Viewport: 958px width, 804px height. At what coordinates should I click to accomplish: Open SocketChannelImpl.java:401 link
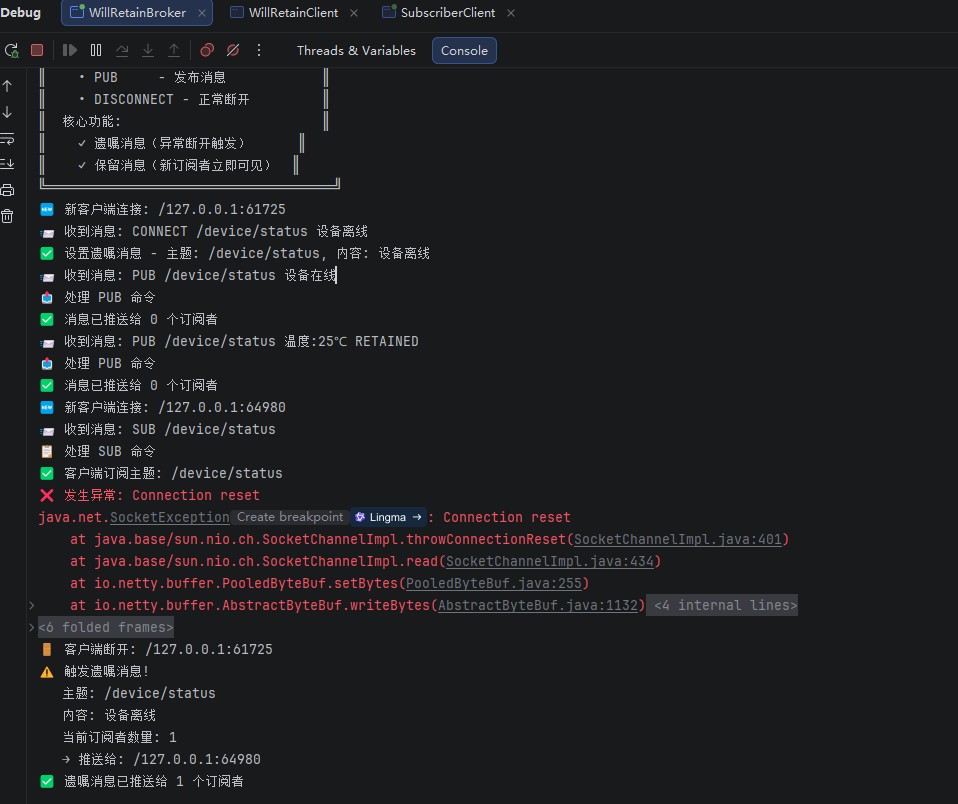point(678,539)
